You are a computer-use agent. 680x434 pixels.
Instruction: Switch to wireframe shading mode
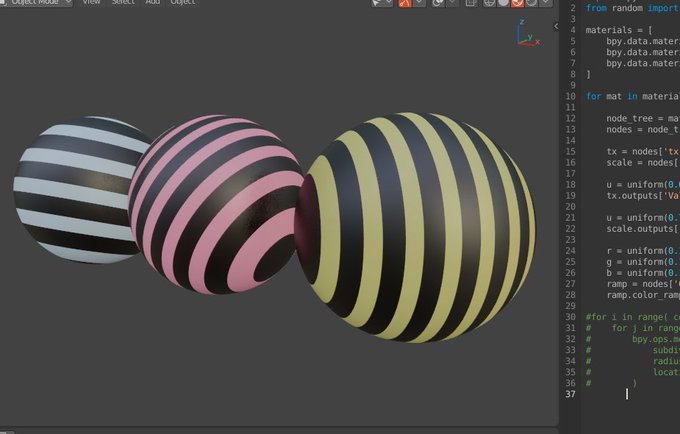(x=489, y=3)
